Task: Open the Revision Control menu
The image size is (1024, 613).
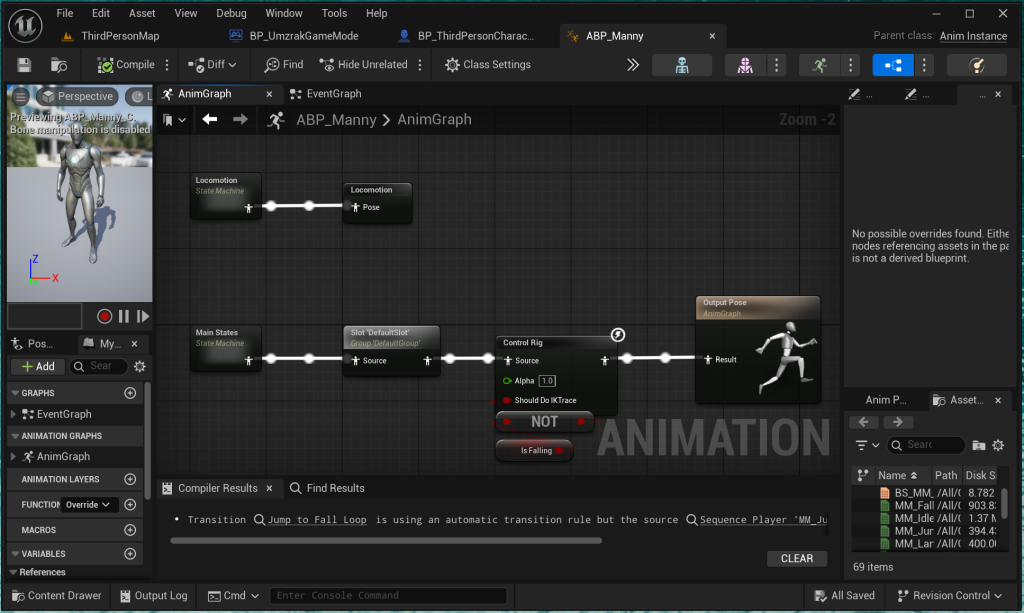Action: 950,595
